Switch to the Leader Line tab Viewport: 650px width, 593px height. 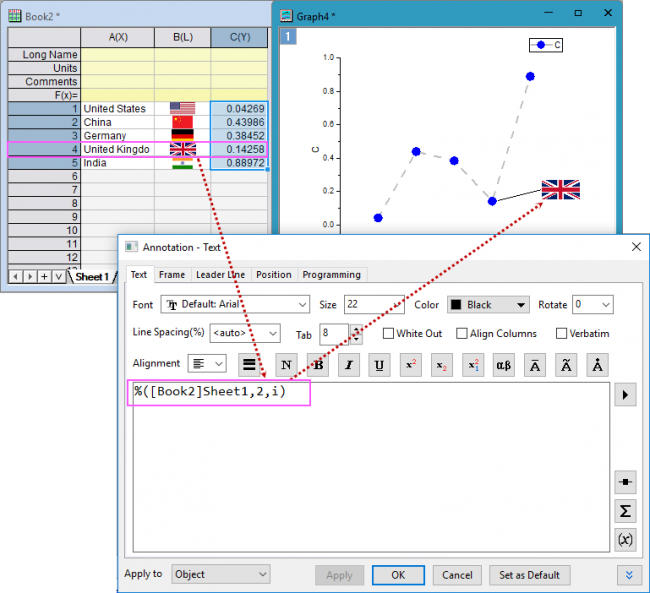(220, 275)
